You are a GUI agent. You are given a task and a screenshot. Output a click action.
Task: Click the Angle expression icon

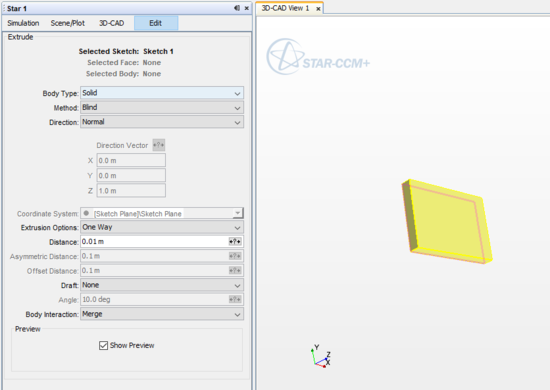(x=235, y=299)
